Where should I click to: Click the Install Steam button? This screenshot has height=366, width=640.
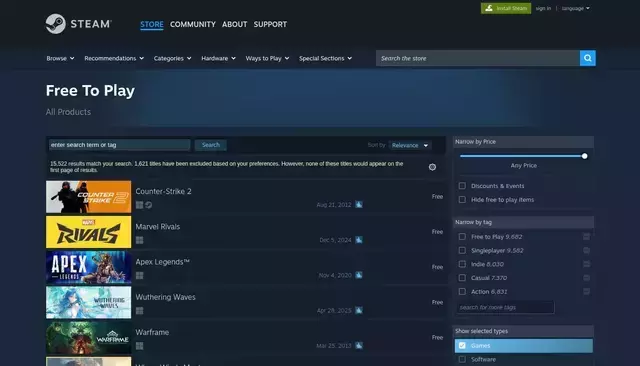(x=506, y=8)
